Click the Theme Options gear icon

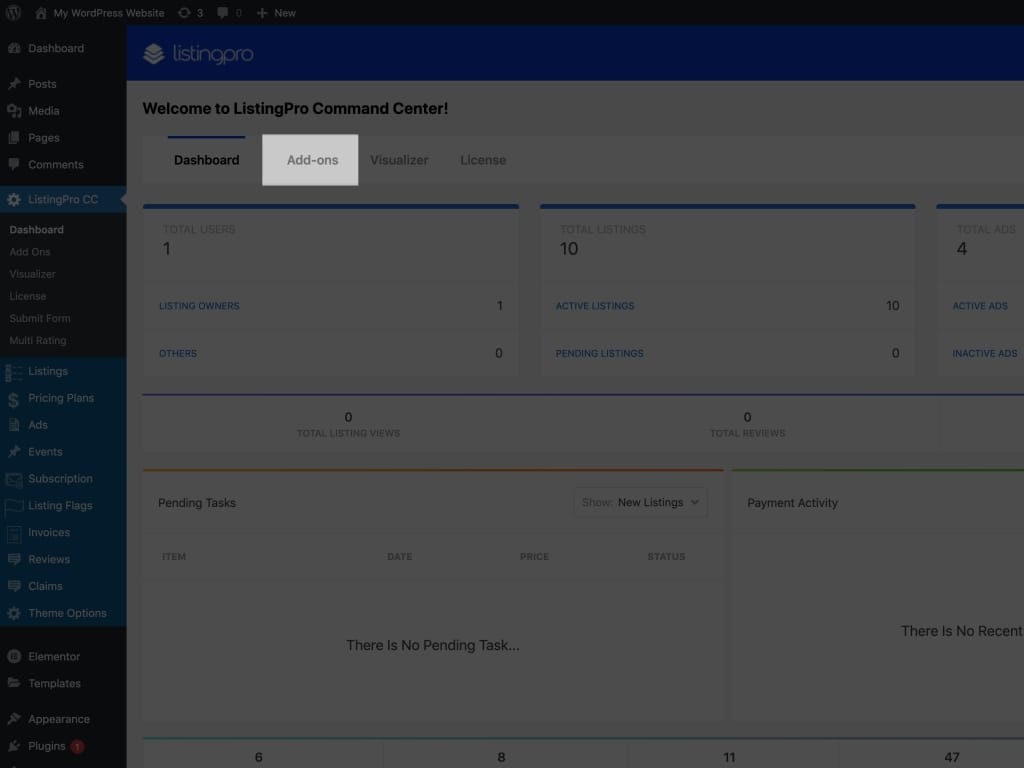(x=14, y=613)
